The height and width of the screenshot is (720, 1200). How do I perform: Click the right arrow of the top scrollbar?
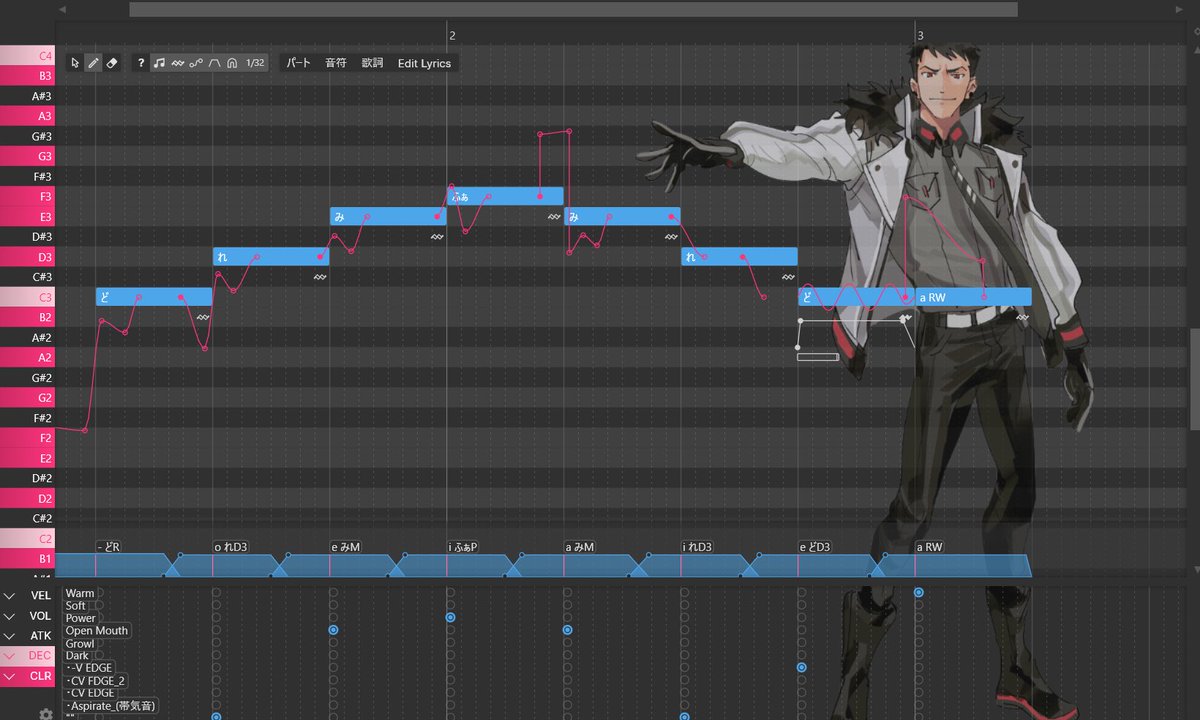tap(1179, 9)
